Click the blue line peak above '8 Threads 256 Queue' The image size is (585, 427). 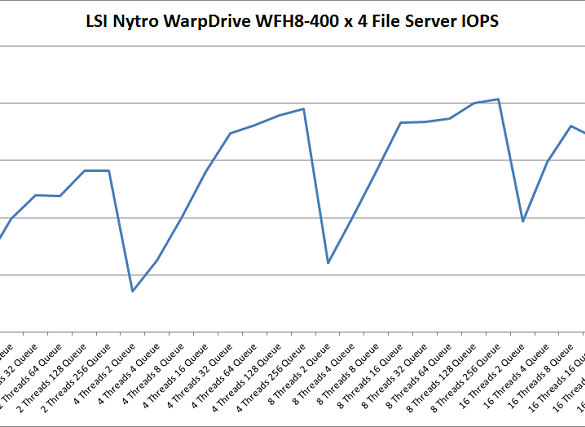[498, 99]
